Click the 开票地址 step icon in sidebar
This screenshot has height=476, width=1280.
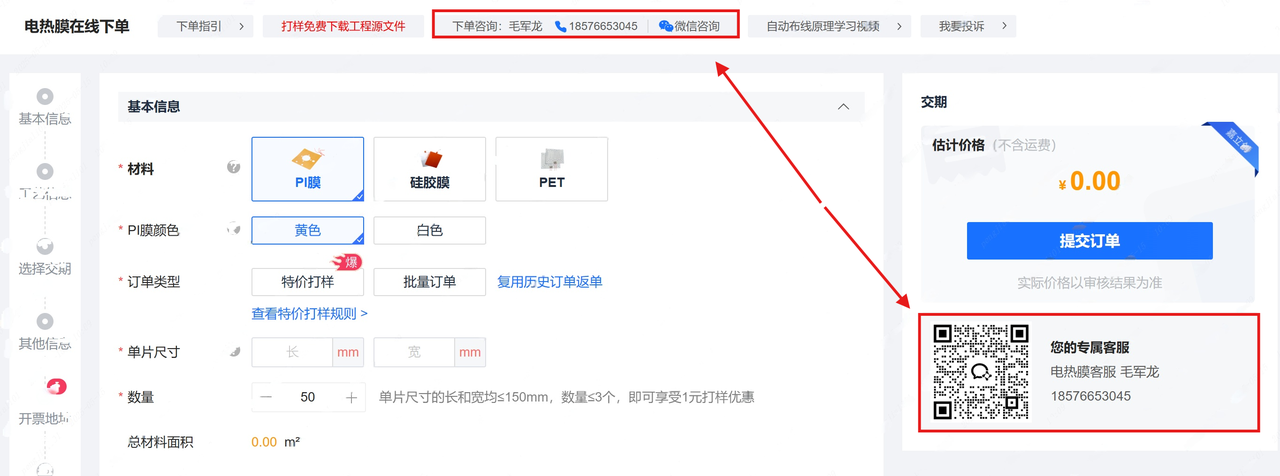[56, 386]
